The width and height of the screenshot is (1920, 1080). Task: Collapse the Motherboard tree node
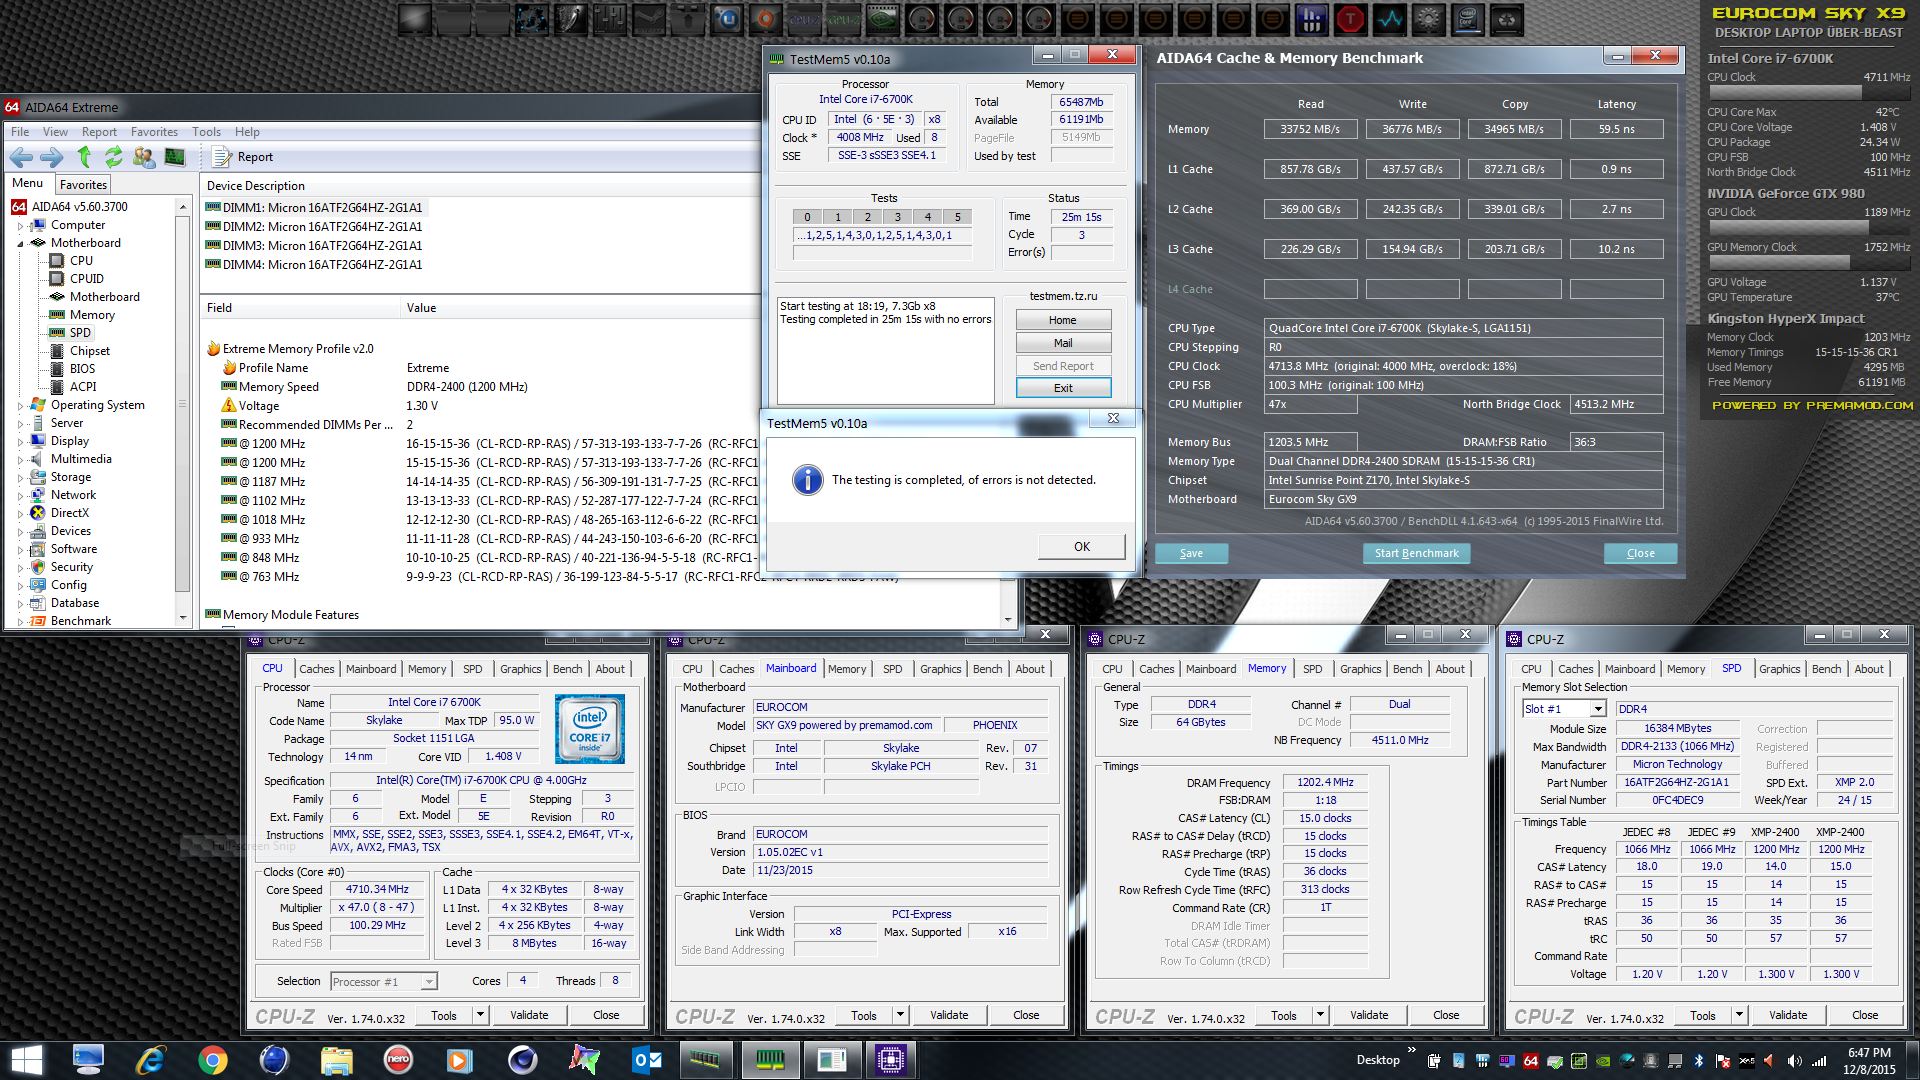coord(20,243)
